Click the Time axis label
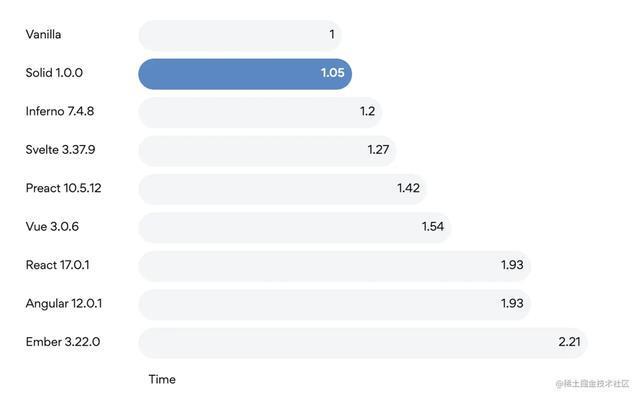 [x=162, y=379]
